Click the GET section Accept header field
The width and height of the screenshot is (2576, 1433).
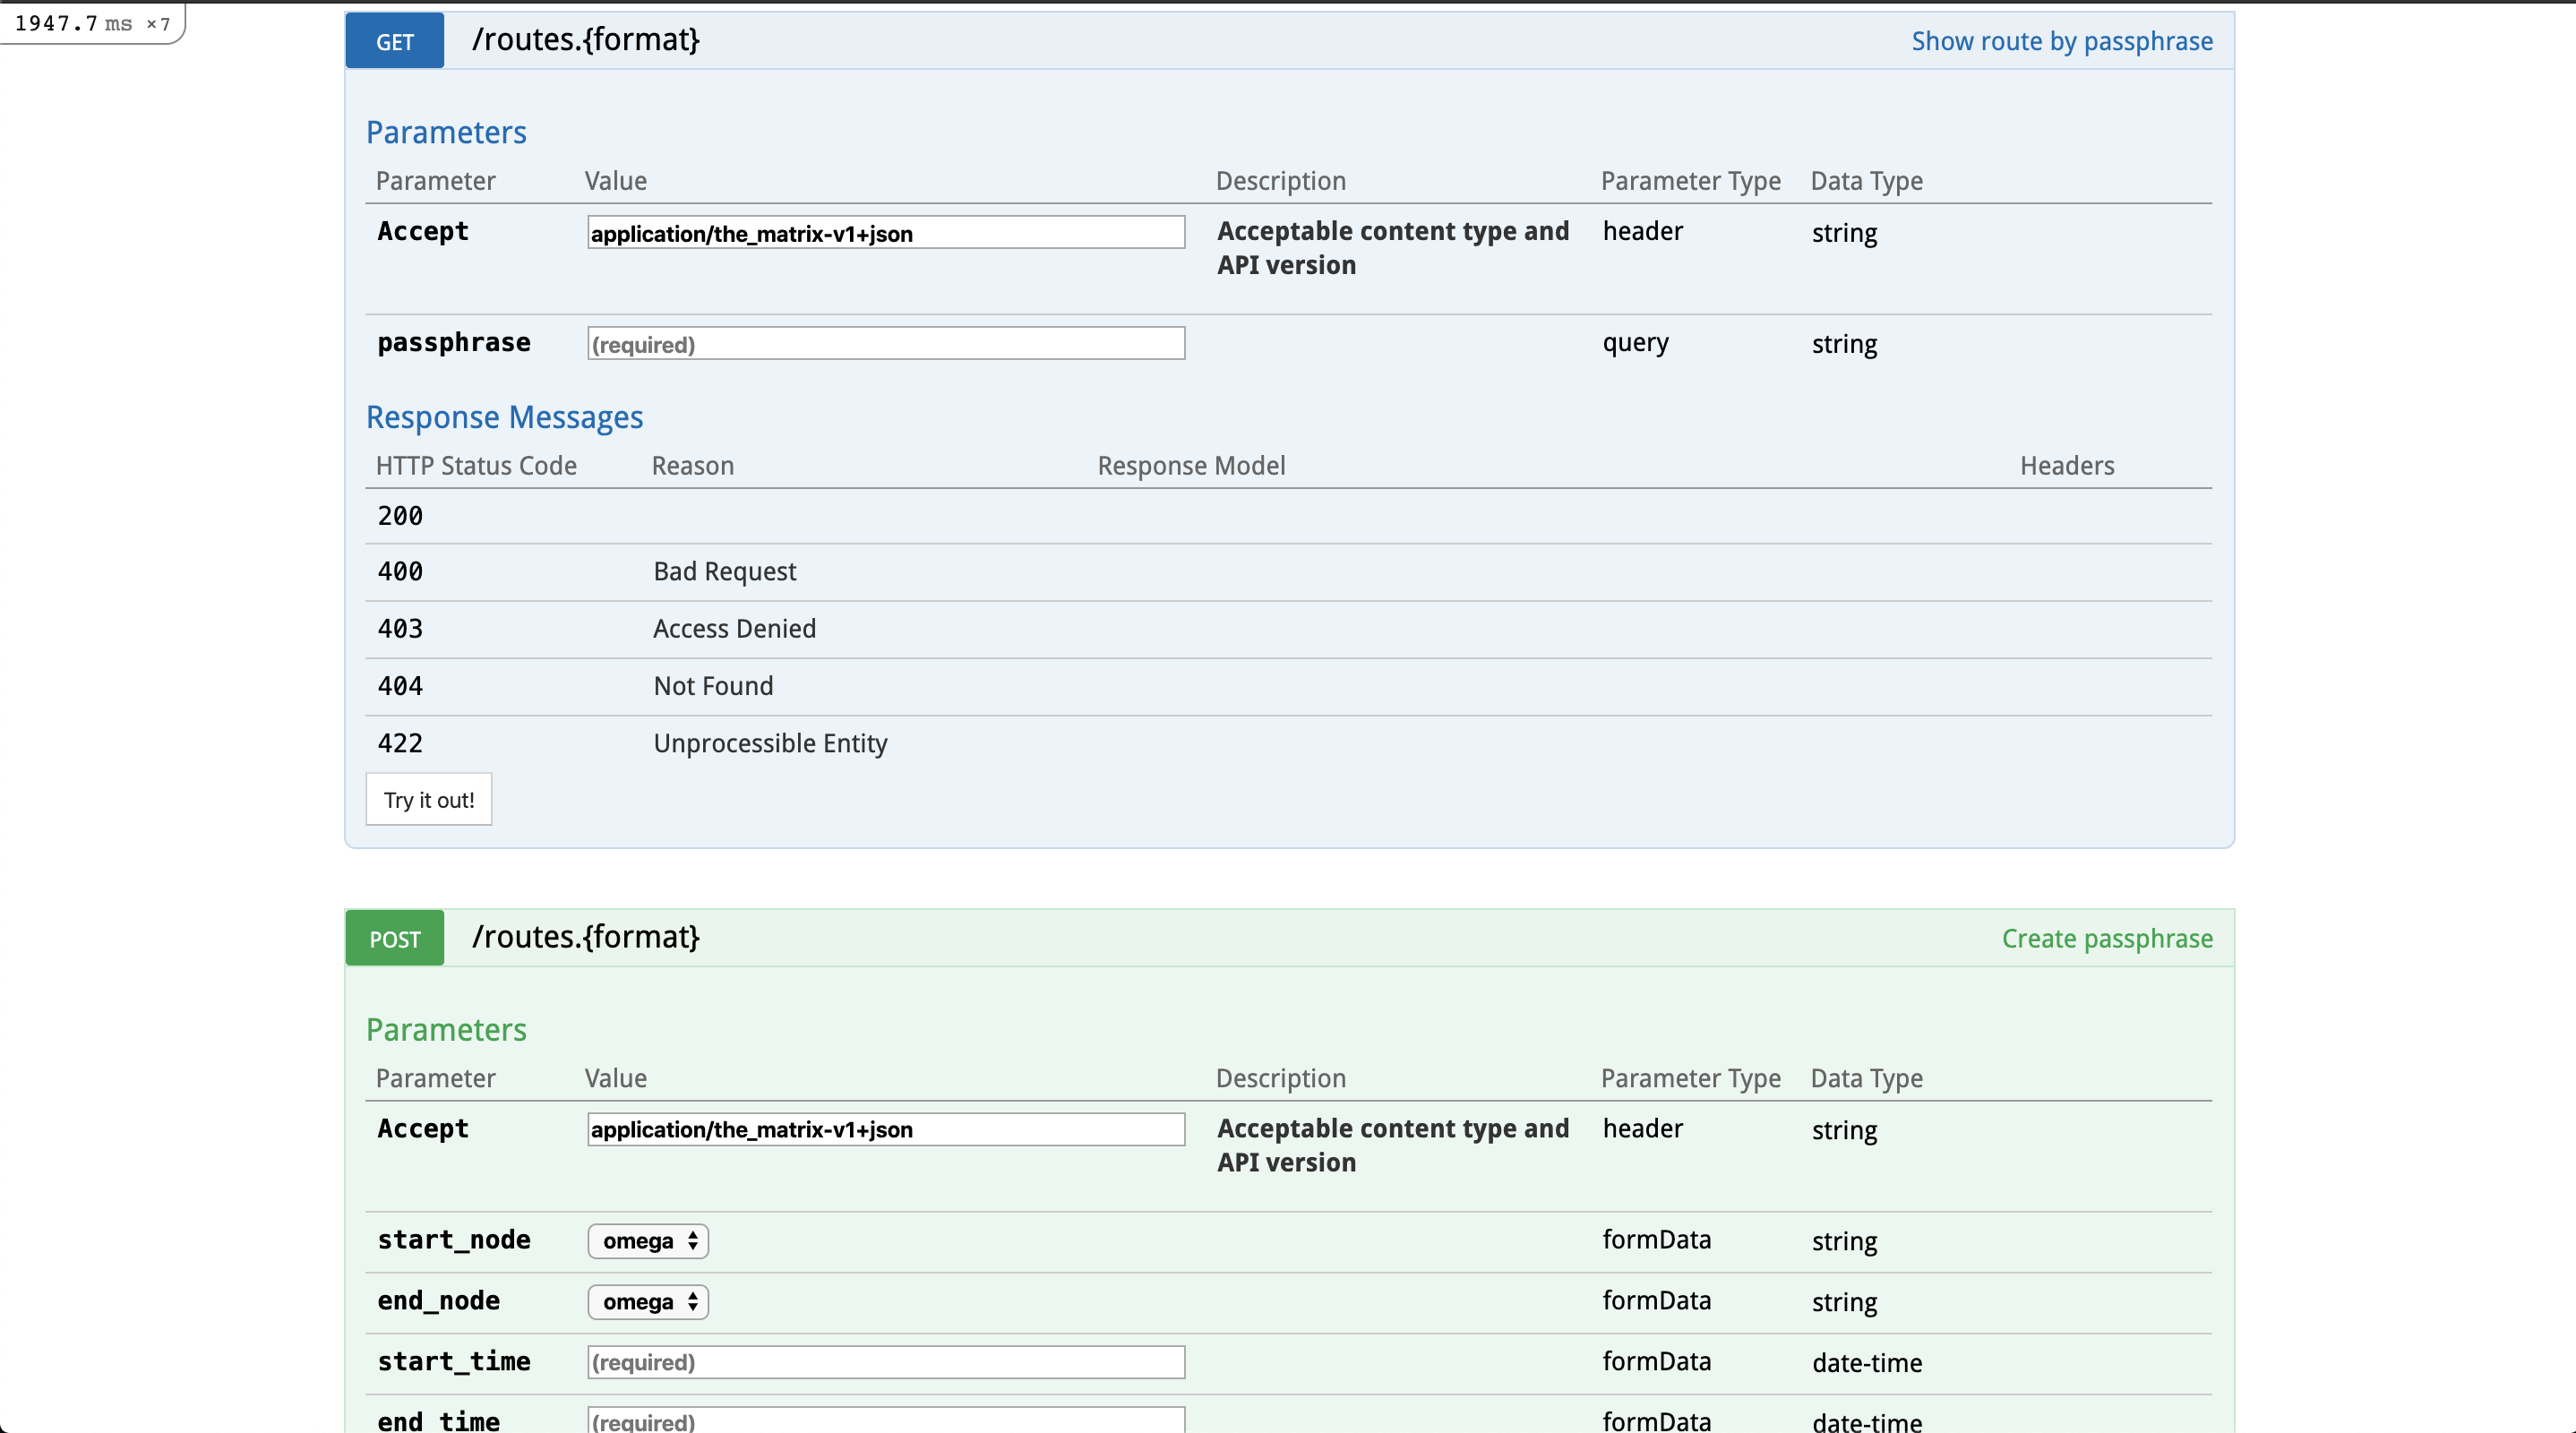coord(886,233)
